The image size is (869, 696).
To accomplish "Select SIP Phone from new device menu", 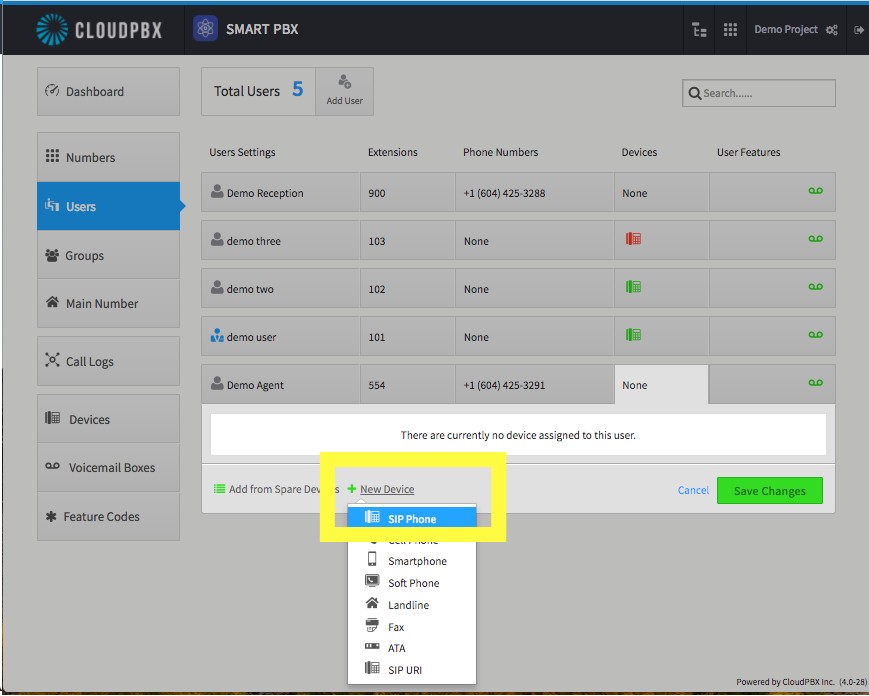I will pyautogui.click(x=412, y=518).
